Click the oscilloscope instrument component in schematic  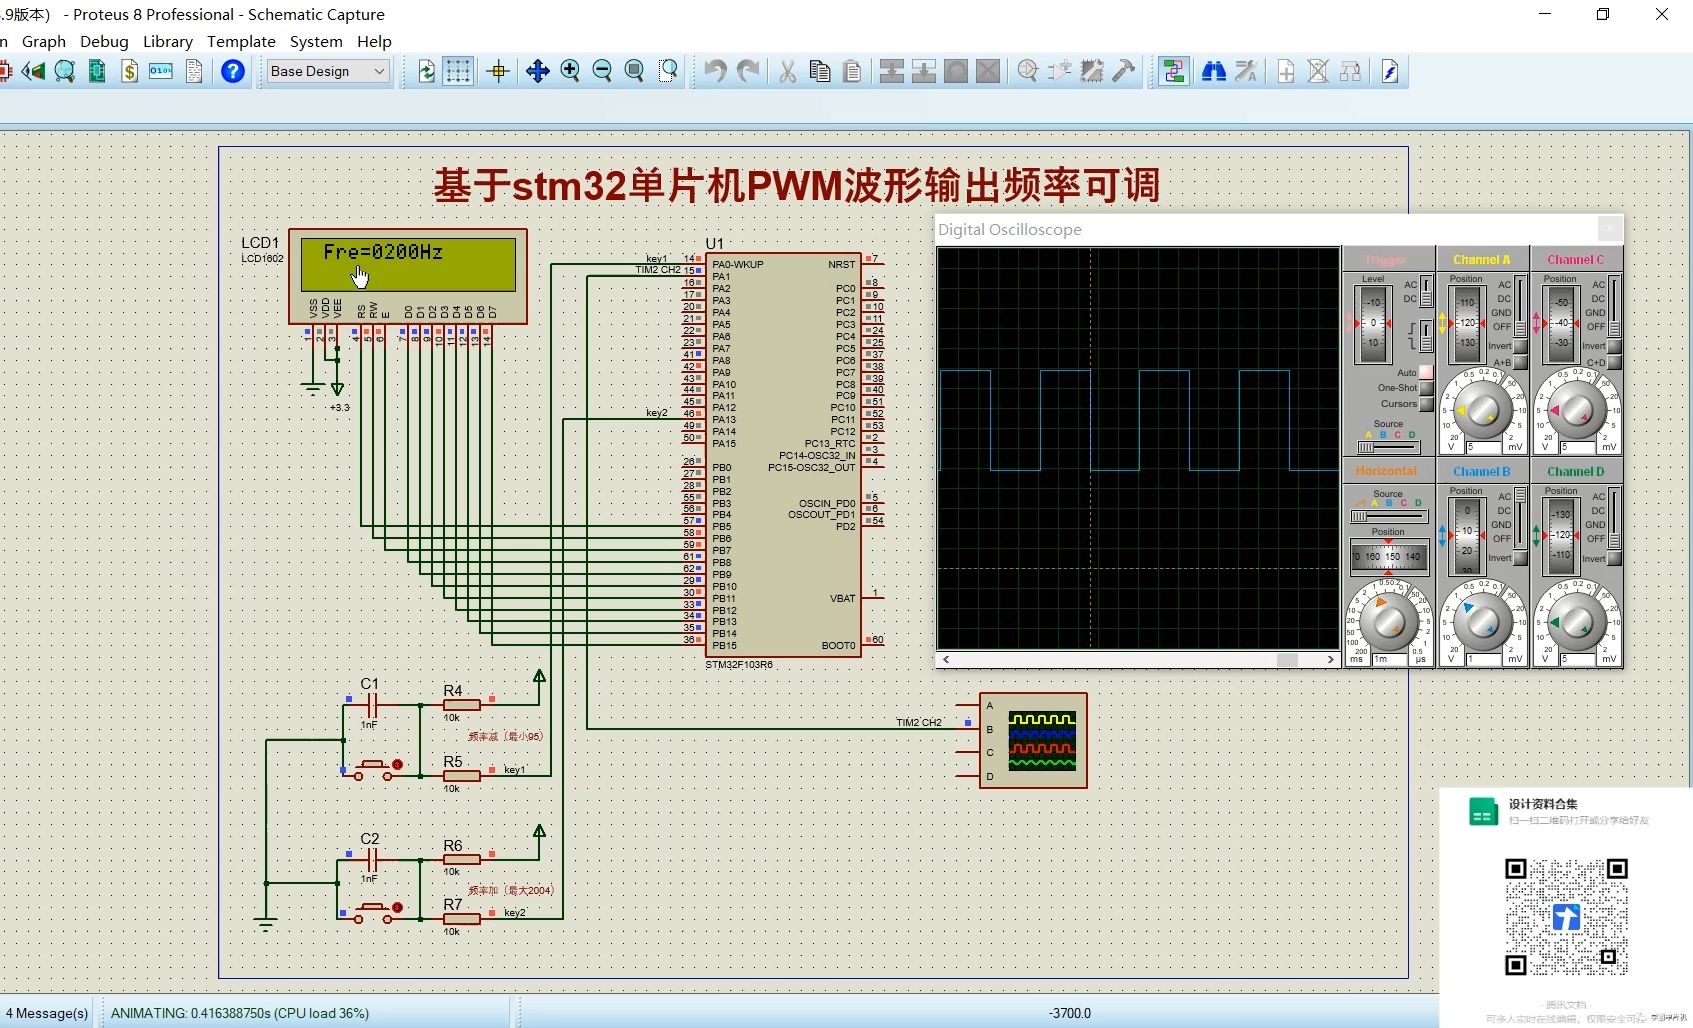(1033, 740)
